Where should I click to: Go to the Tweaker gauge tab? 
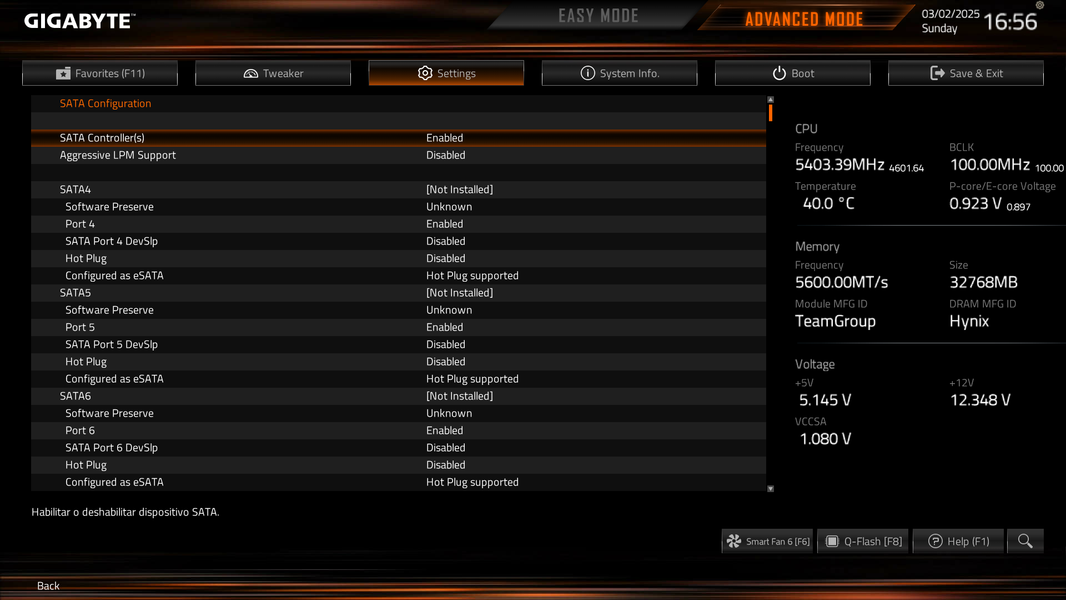(273, 73)
